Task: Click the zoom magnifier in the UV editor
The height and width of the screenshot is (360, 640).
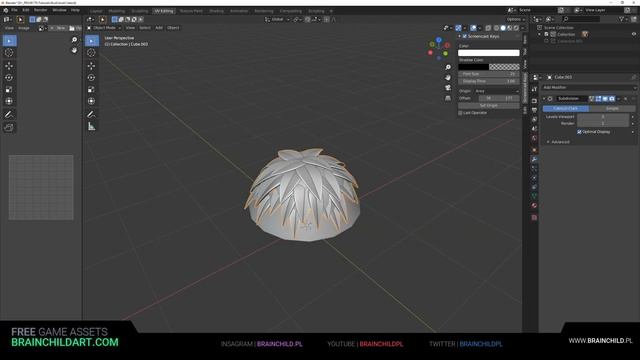Action: tap(74, 40)
